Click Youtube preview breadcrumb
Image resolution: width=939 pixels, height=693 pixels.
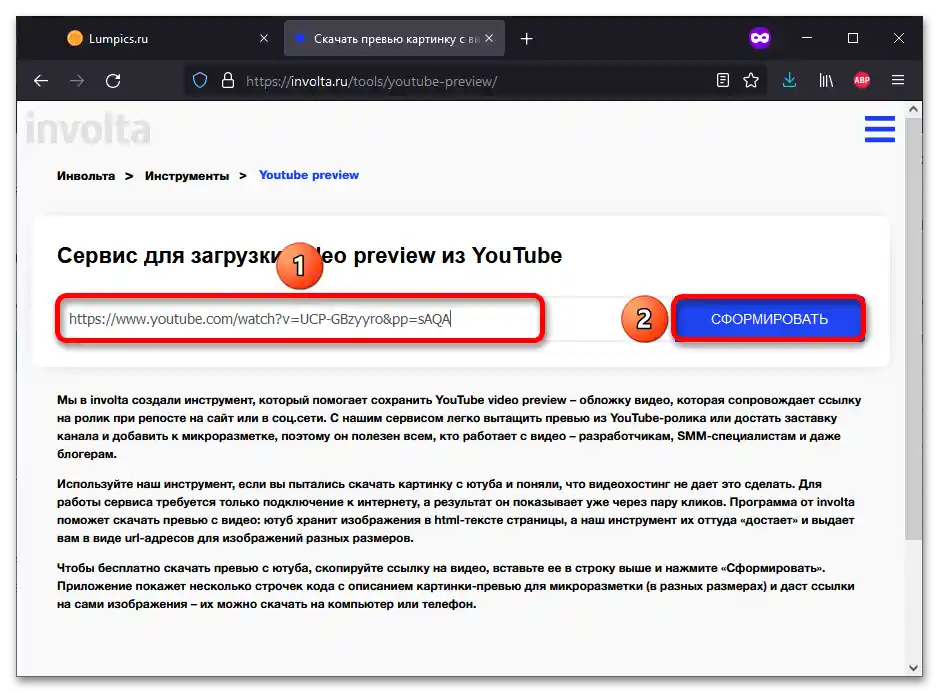tap(309, 175)
